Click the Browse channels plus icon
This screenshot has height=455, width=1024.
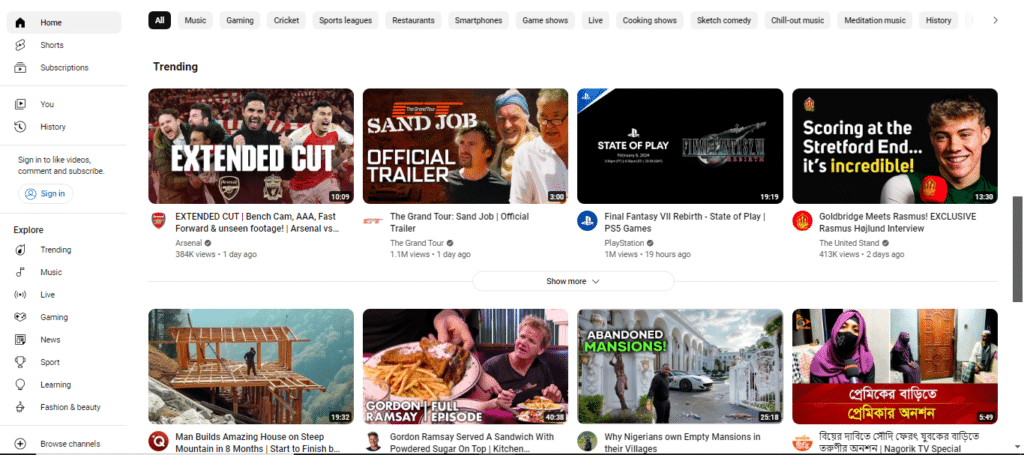coord(20,444)
